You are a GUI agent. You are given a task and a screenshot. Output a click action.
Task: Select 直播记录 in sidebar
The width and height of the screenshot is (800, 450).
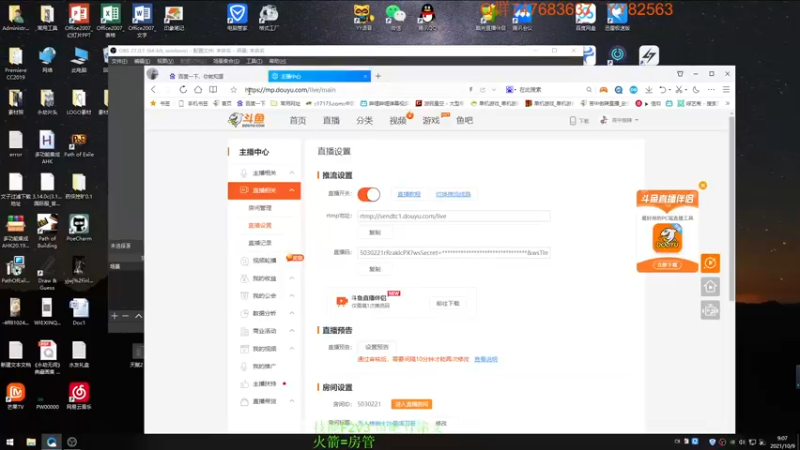[260, 243]
